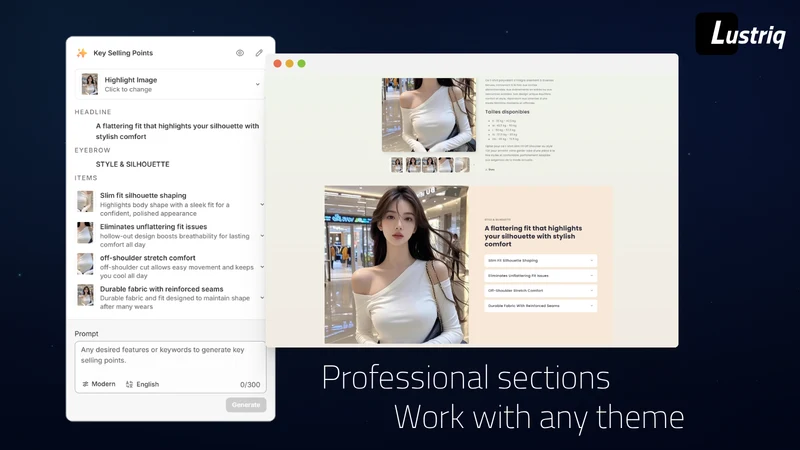Click the Highlight Image thumbnail
The width and height of the screenshot is (800, 450).
90,84
